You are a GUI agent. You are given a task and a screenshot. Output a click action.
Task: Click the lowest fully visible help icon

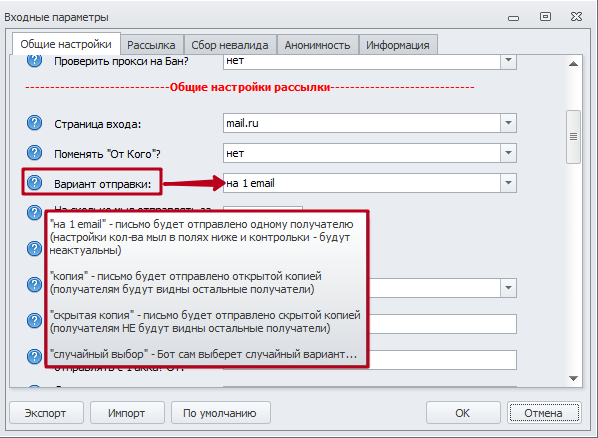coord(34,356)
